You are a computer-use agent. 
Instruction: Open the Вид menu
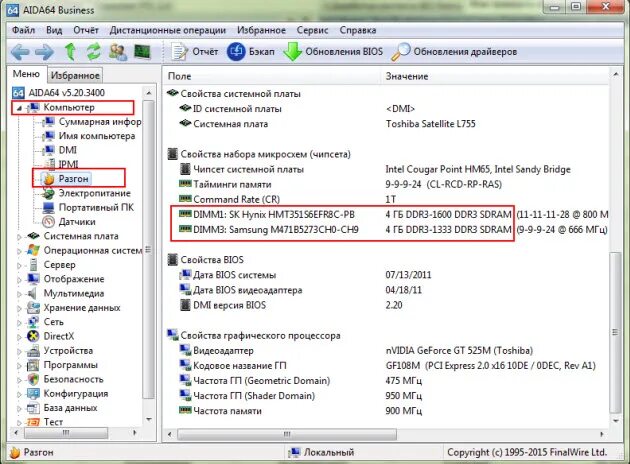click(x=54, y=30)
